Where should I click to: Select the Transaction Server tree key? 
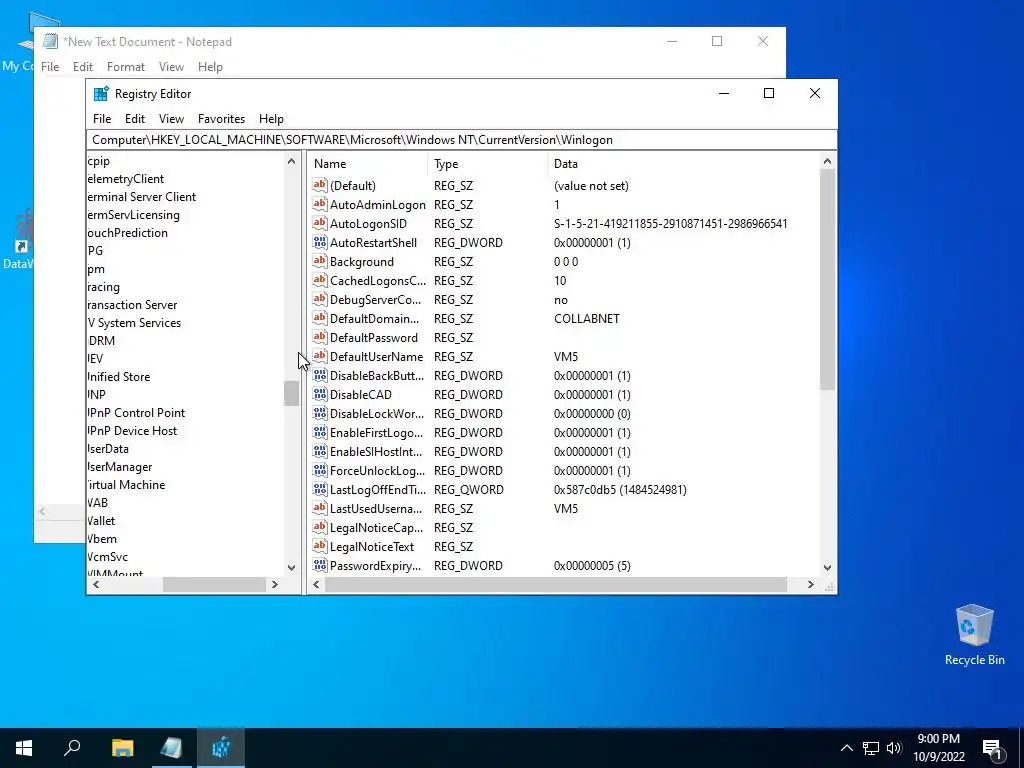(x=132, y=304)
